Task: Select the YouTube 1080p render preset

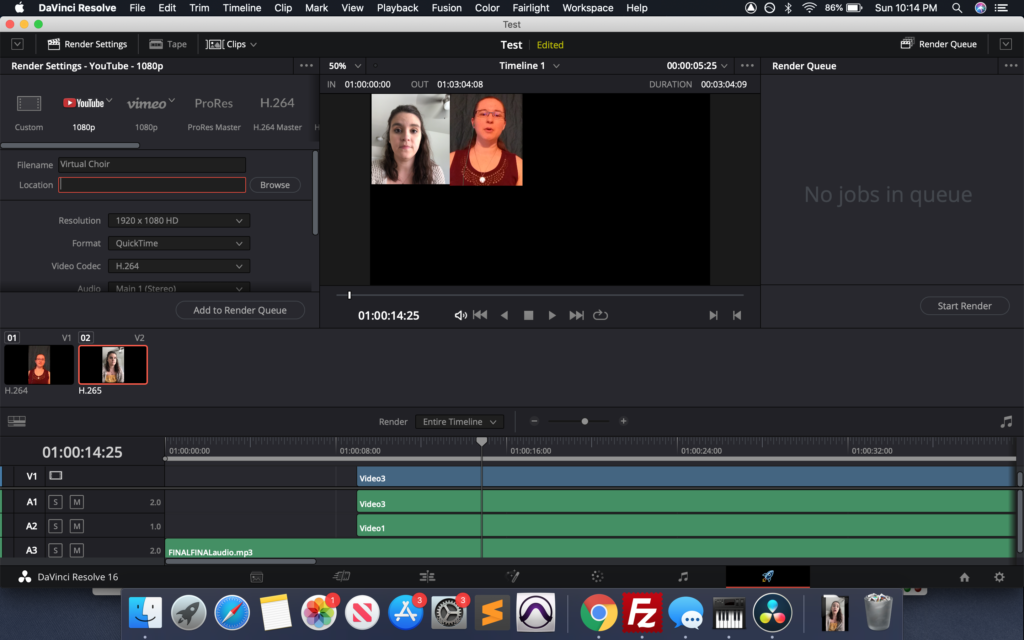Action: point(85,111)
